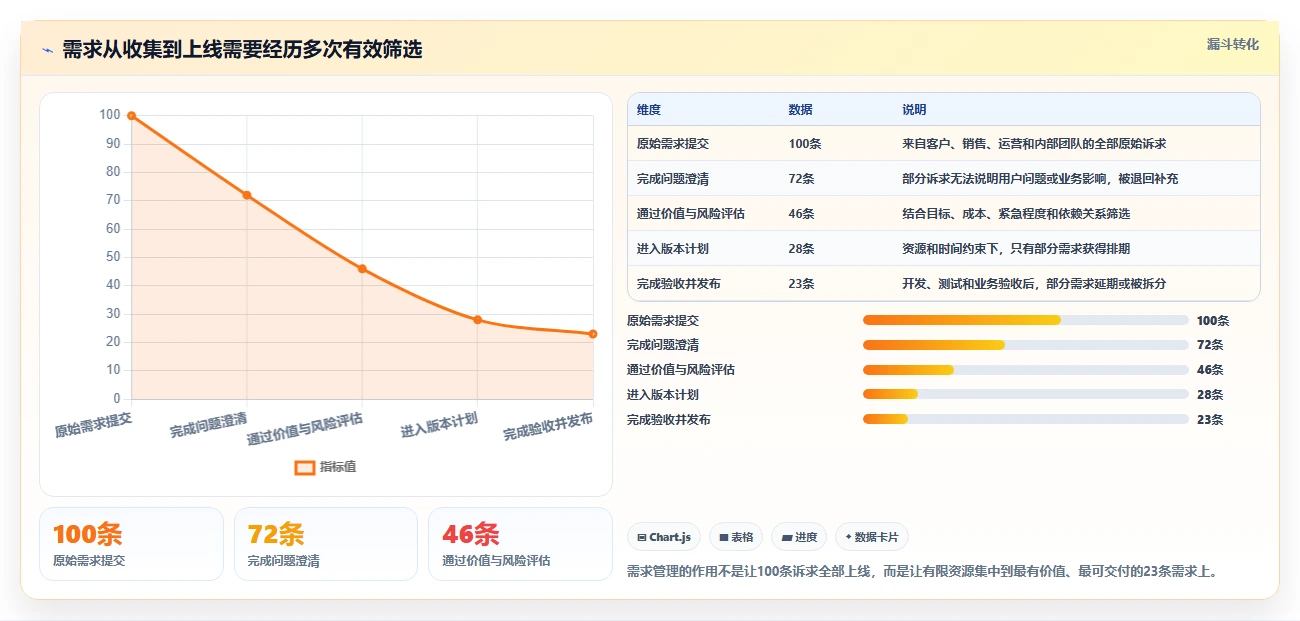
Task: Click the 100条 data card
Action: tap(131, 544)
